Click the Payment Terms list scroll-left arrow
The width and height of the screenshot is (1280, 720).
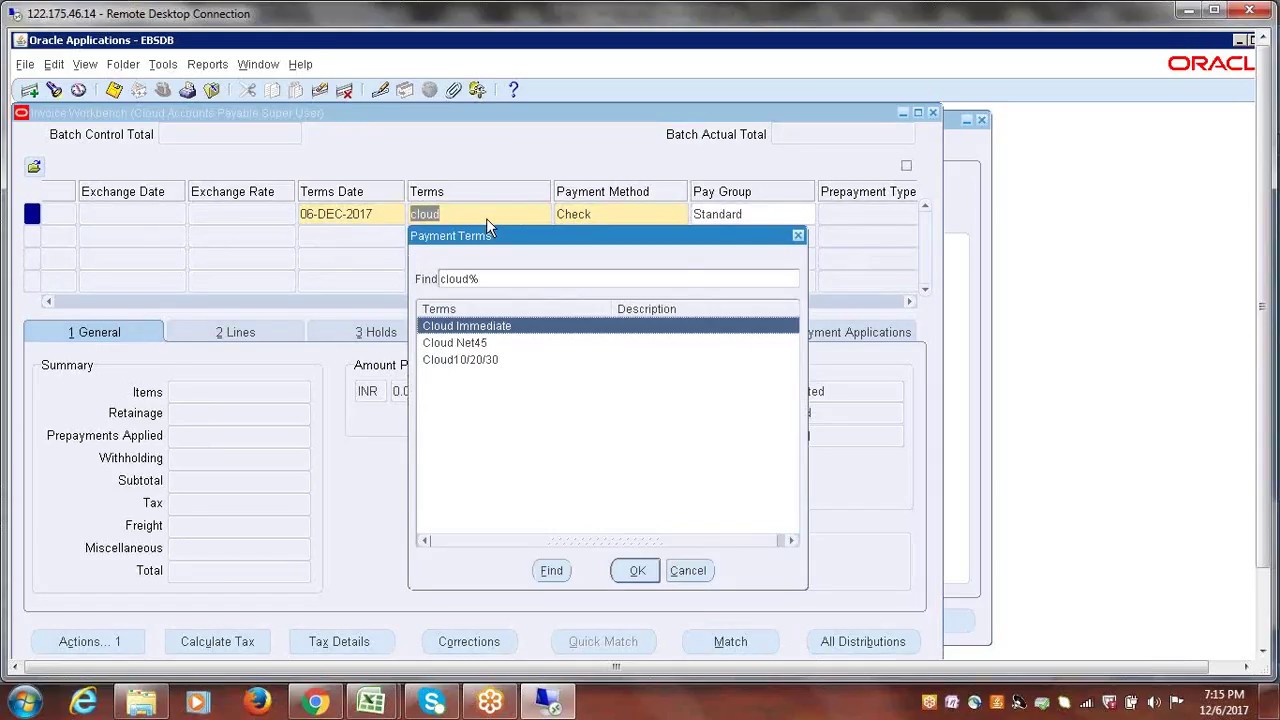click(425, 541)
